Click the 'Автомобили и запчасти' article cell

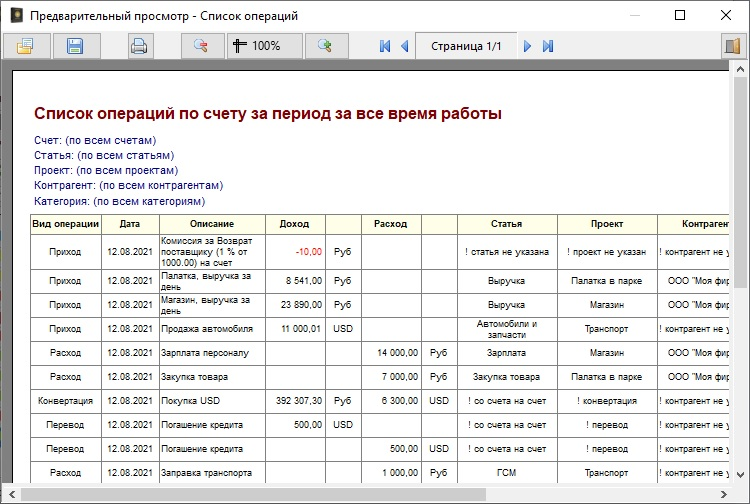pos(507,329)
